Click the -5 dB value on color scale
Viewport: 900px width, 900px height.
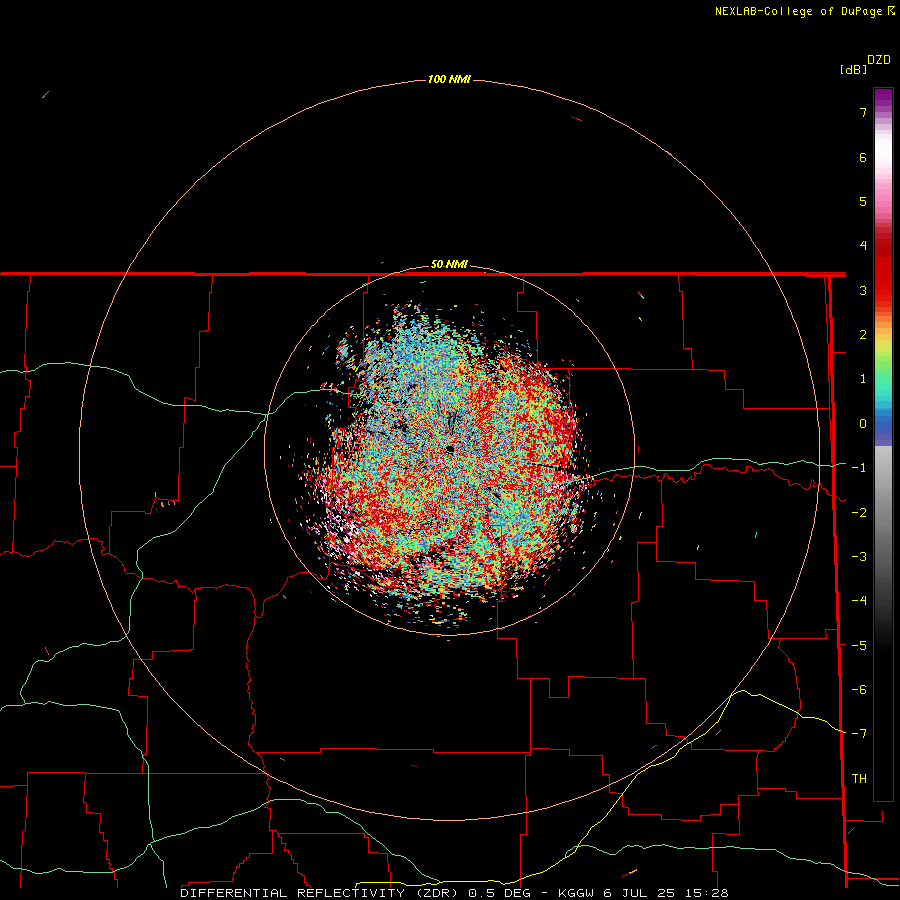(859, 645)
